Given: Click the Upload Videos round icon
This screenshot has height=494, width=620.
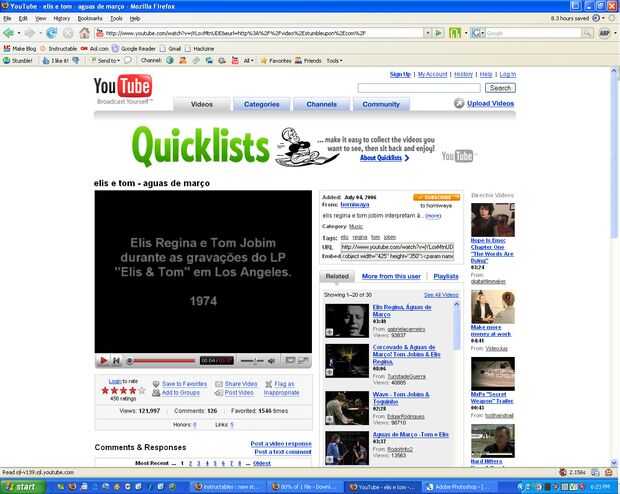Looking at the screenshot, I should 459,103.
